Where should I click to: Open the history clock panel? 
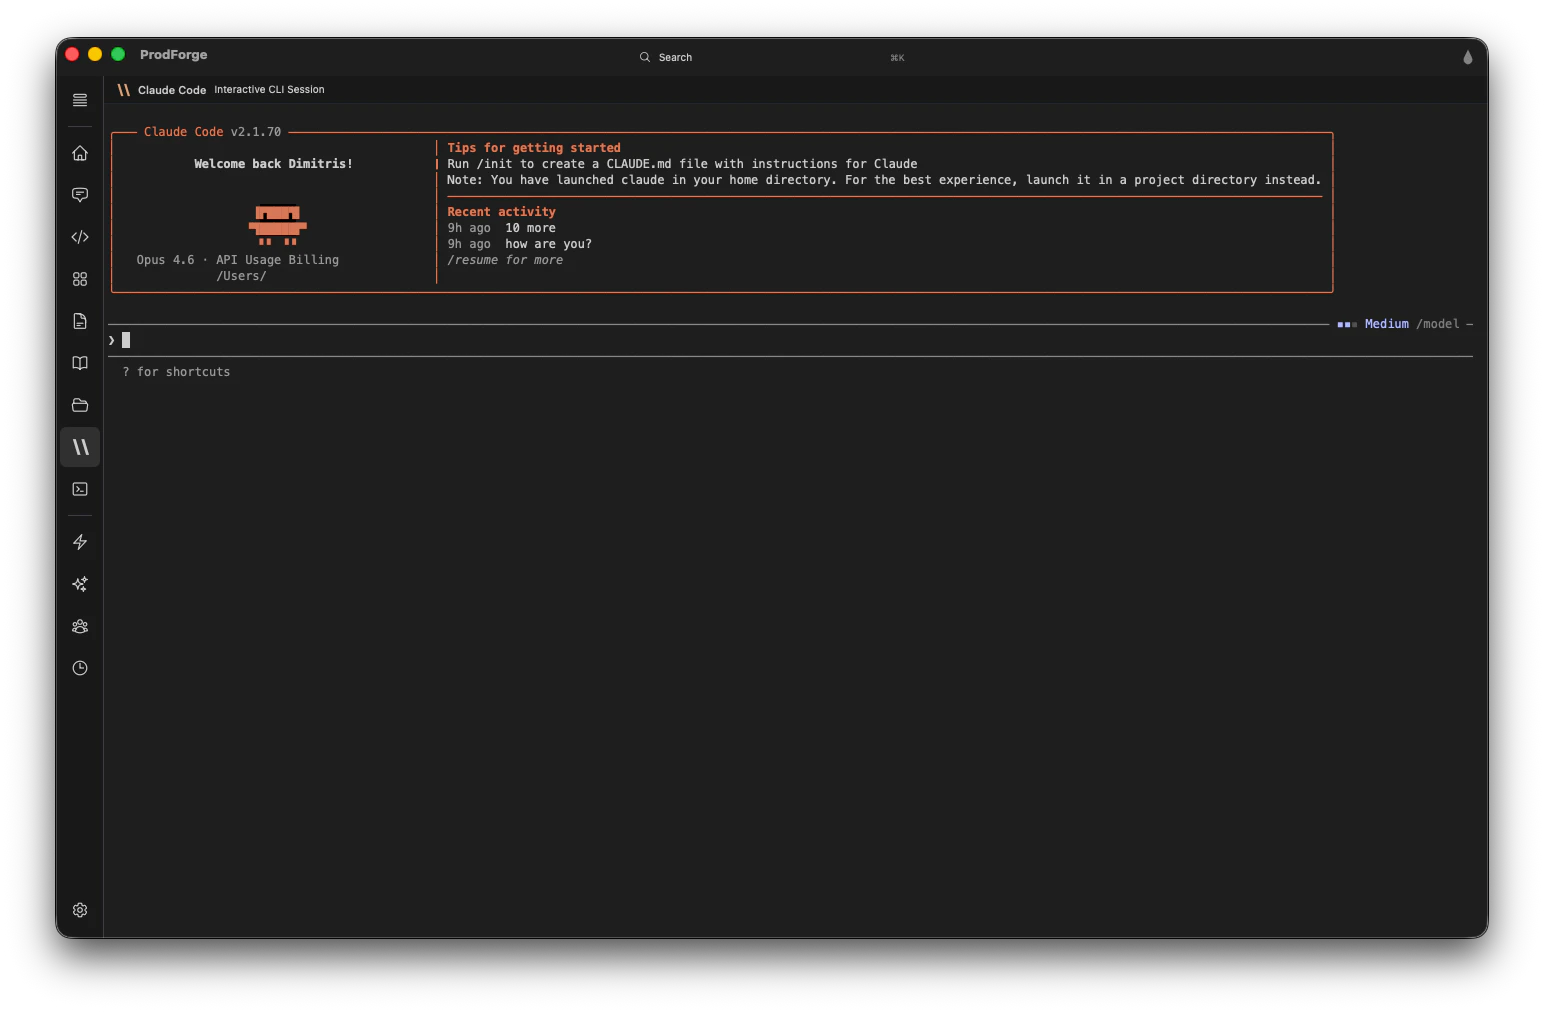80,668
